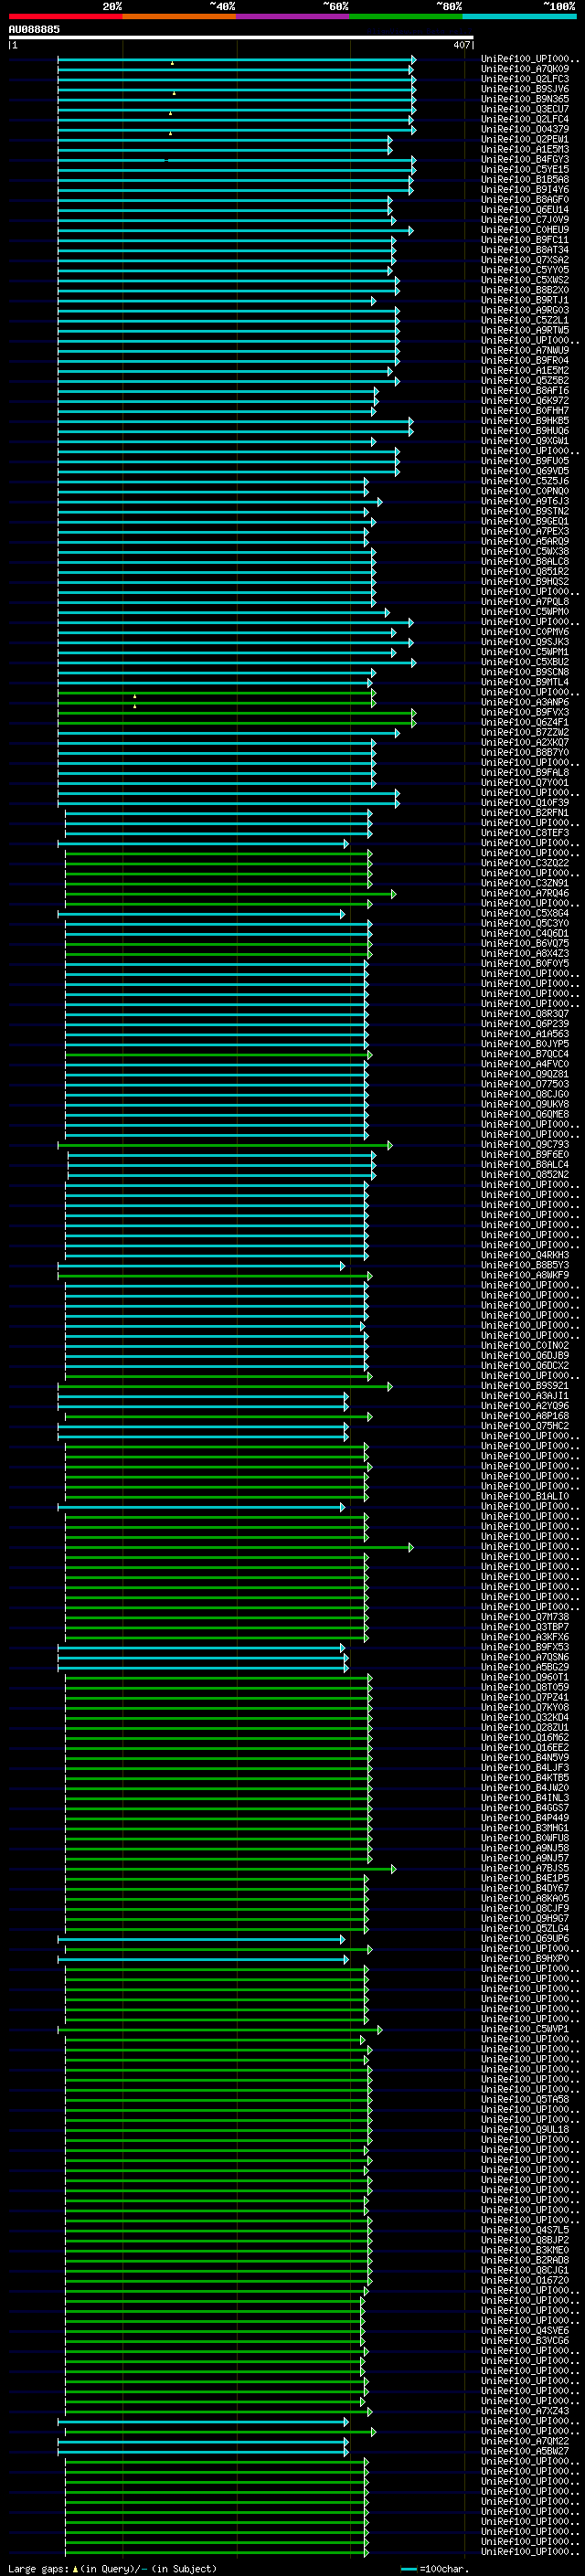Image resolution: width=585 pixels, height=2576 pixels.
Task: Select hit label UniRef100_B1B5A8
Action: tap(525, 179)
